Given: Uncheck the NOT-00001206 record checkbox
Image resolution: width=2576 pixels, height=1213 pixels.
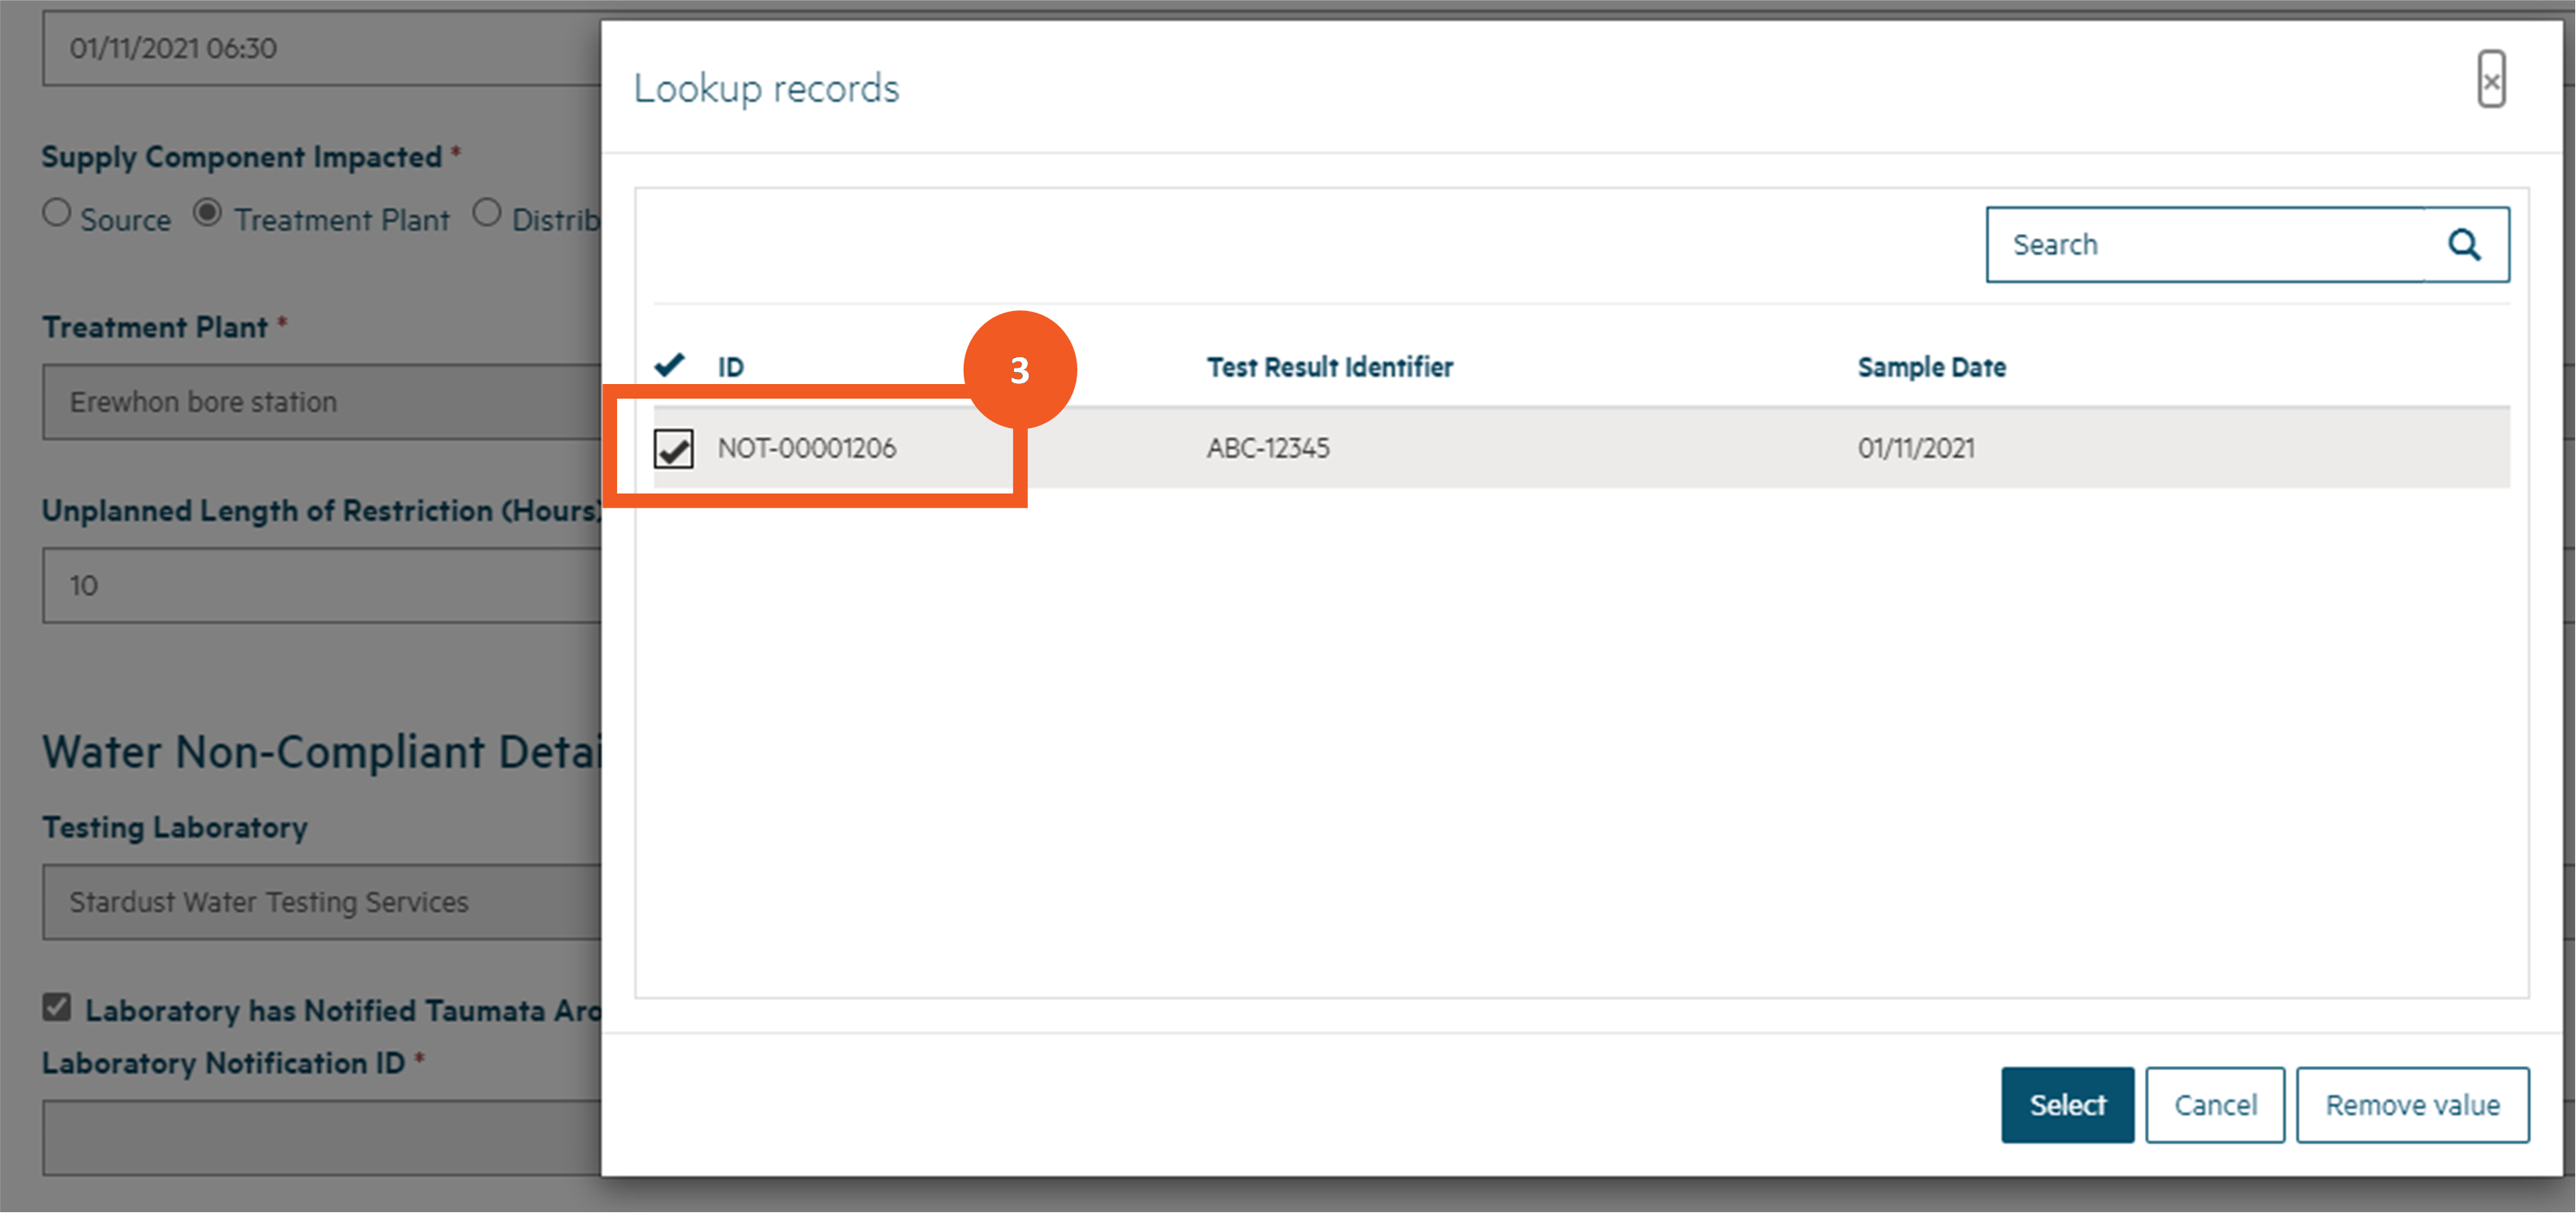Looking at the screenshot, I should tap(673, 448).
